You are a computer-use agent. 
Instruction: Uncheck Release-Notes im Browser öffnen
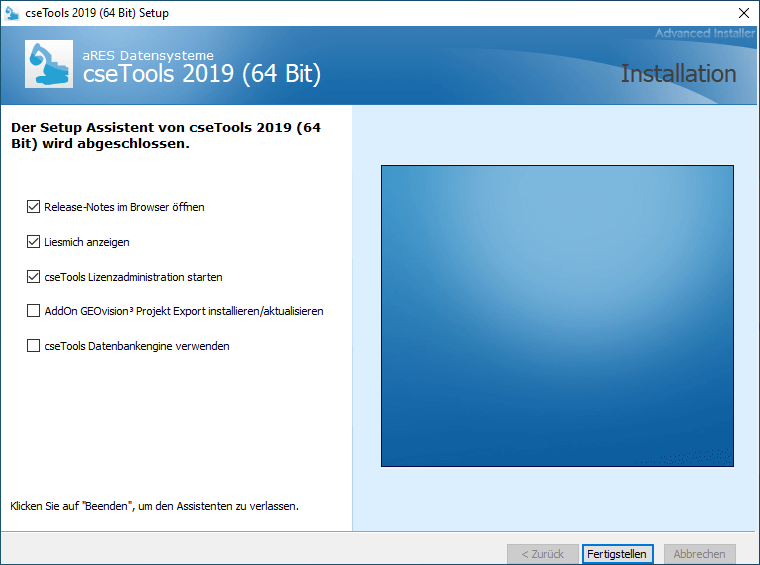pyautogui.click(x=34, y=207)
